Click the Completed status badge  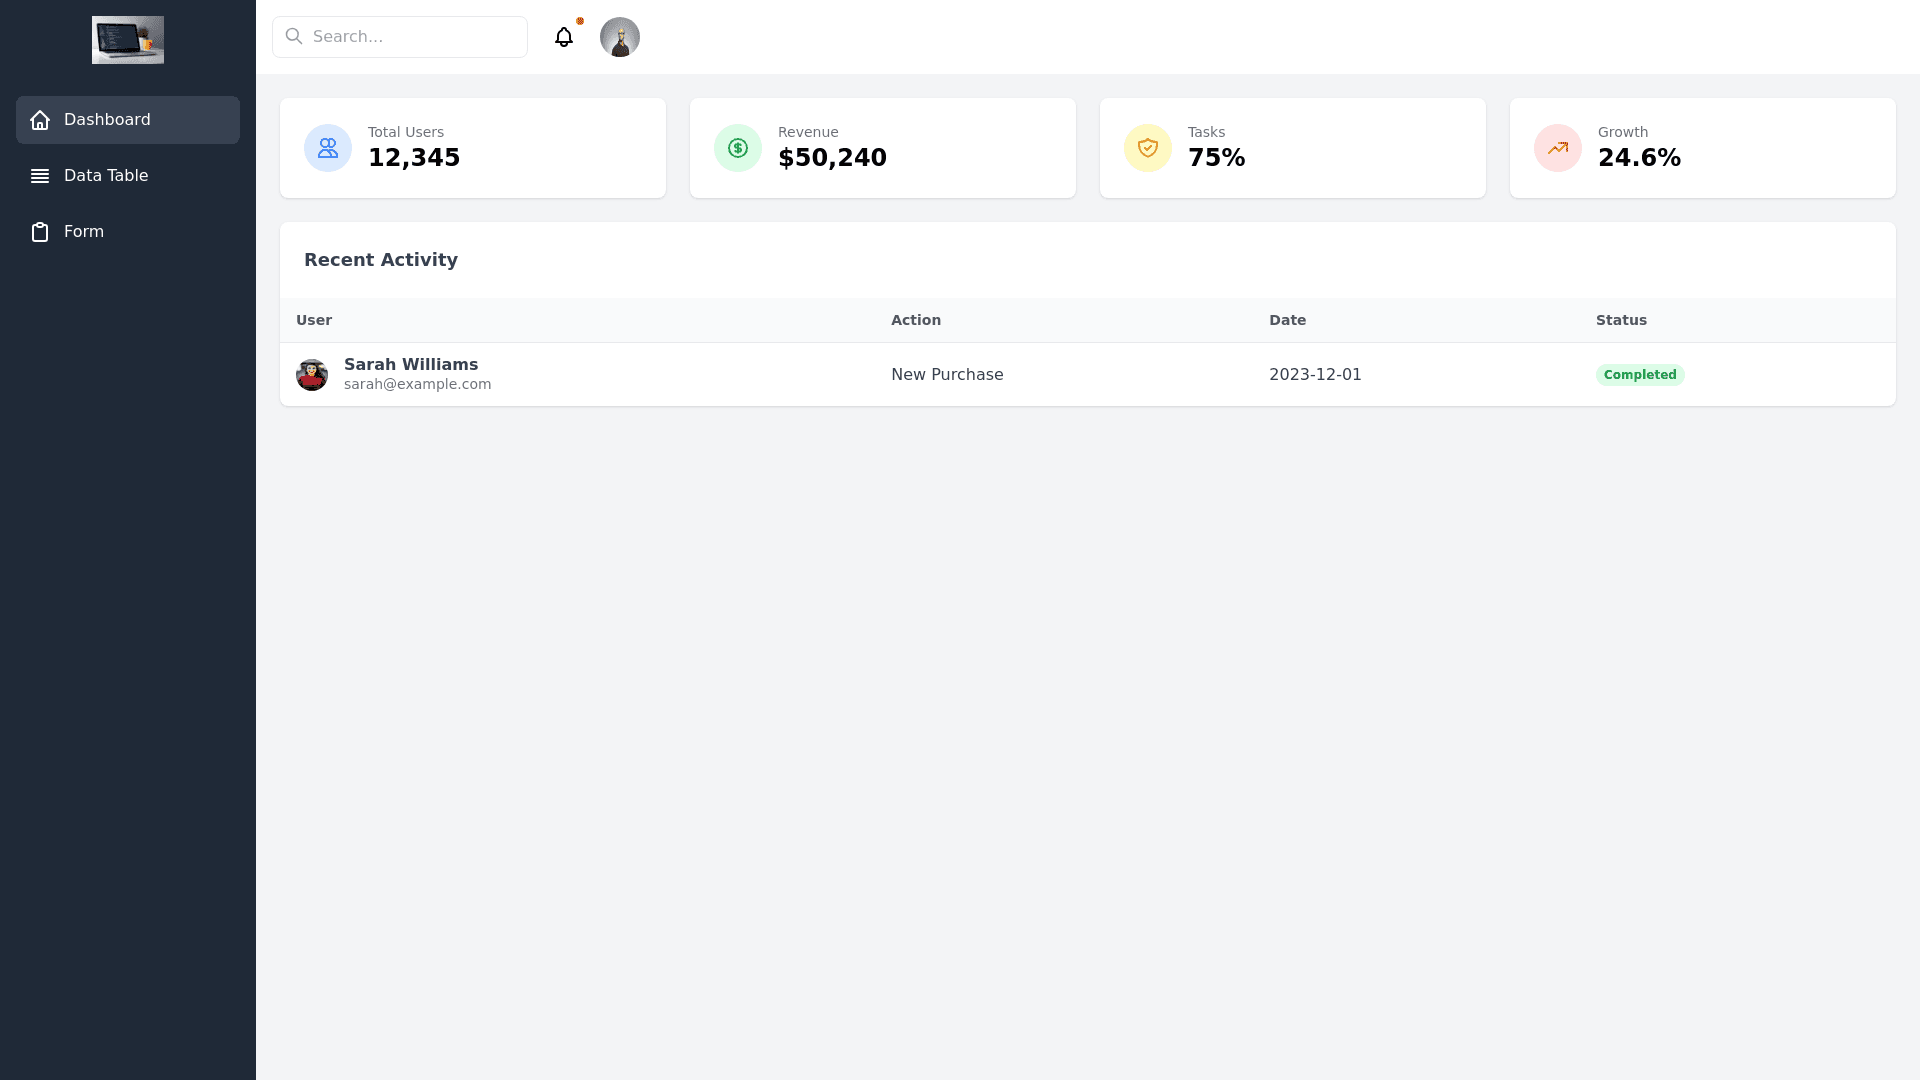point(1640,375)
